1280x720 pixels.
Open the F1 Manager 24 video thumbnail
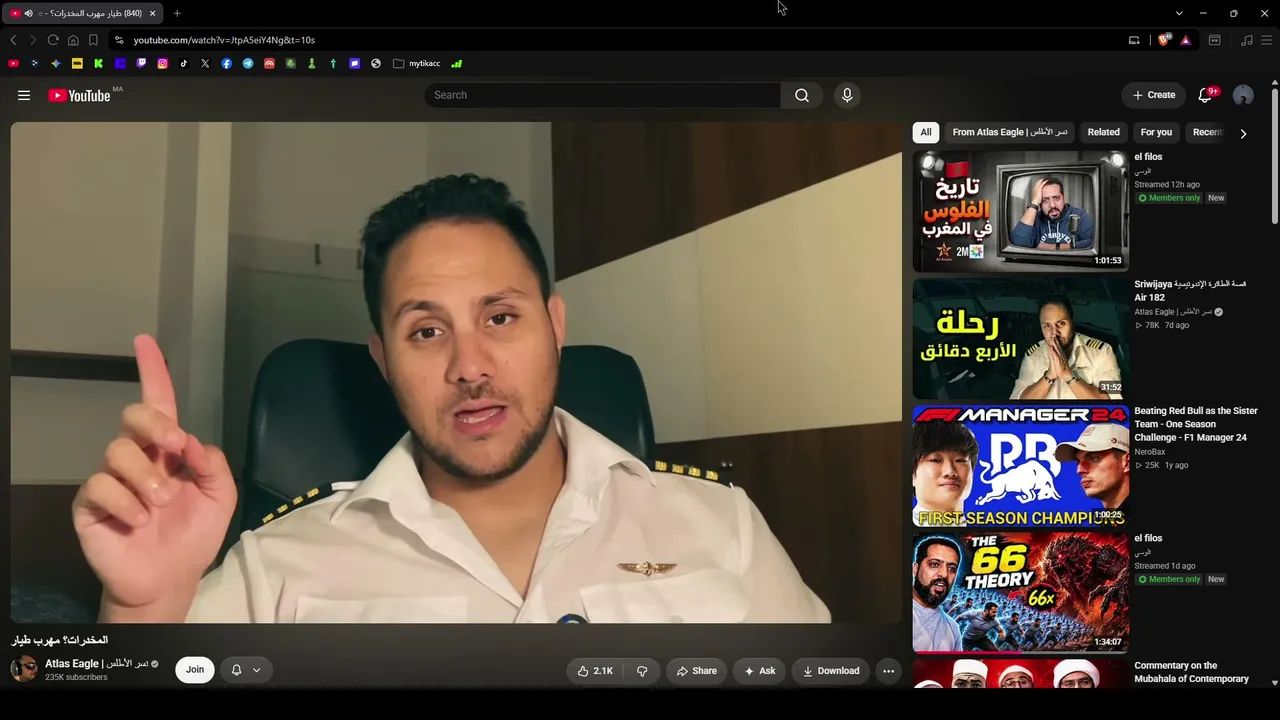[x=1020, y=465]
